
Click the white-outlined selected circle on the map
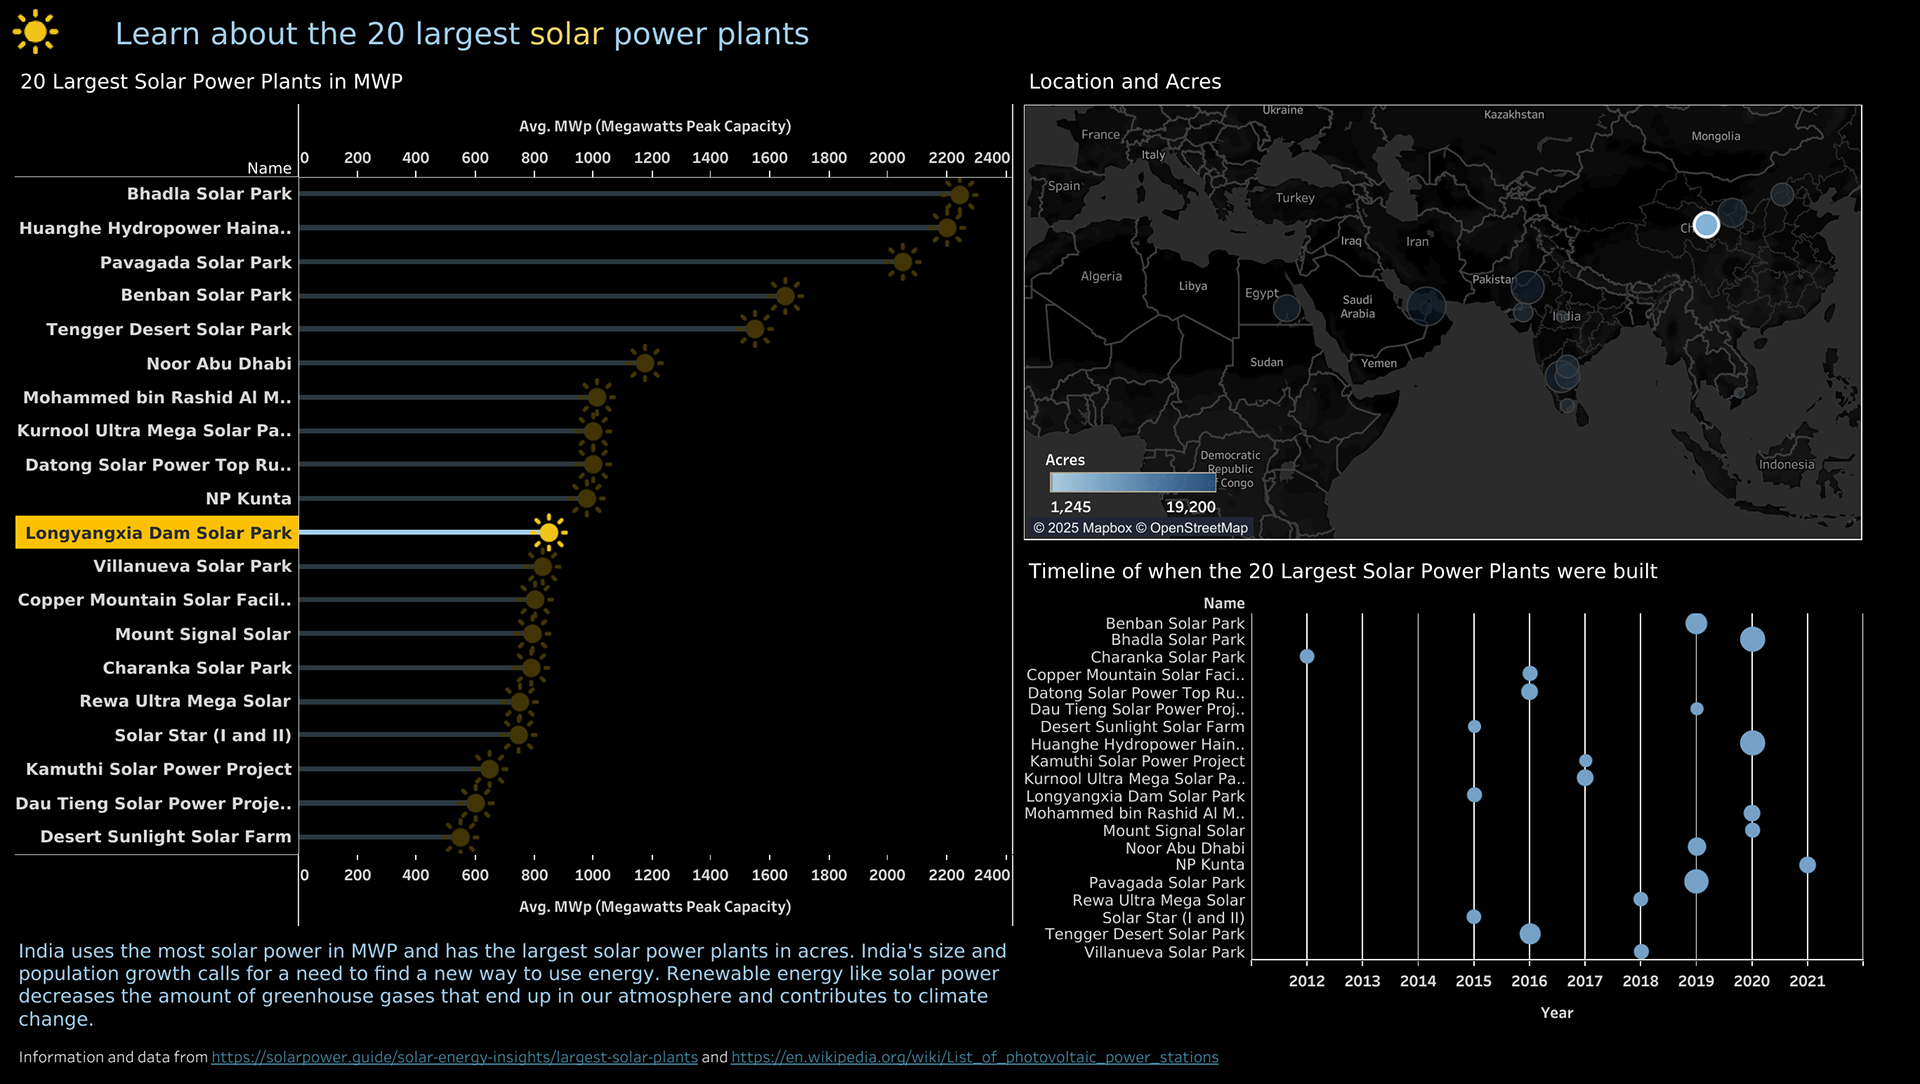[x=1706, y=225]
